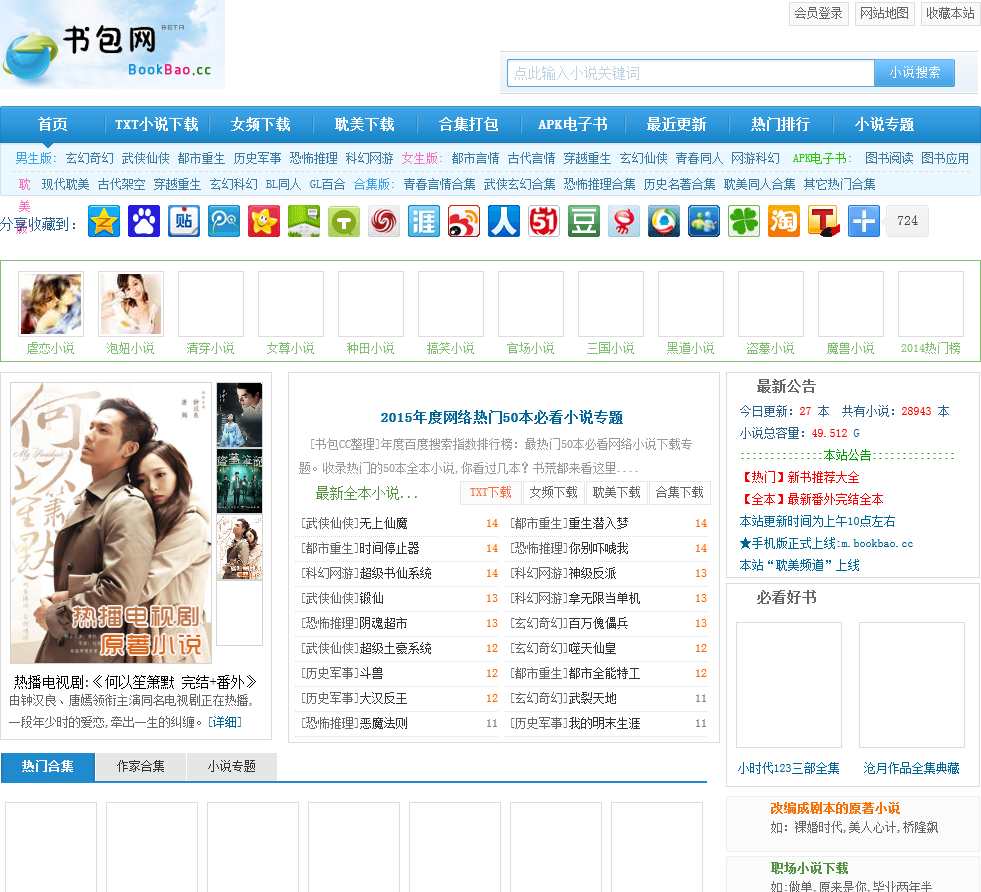
Task: Open 2015年度网络热门50本必看小说专题 headline
Action: (502, 417)
